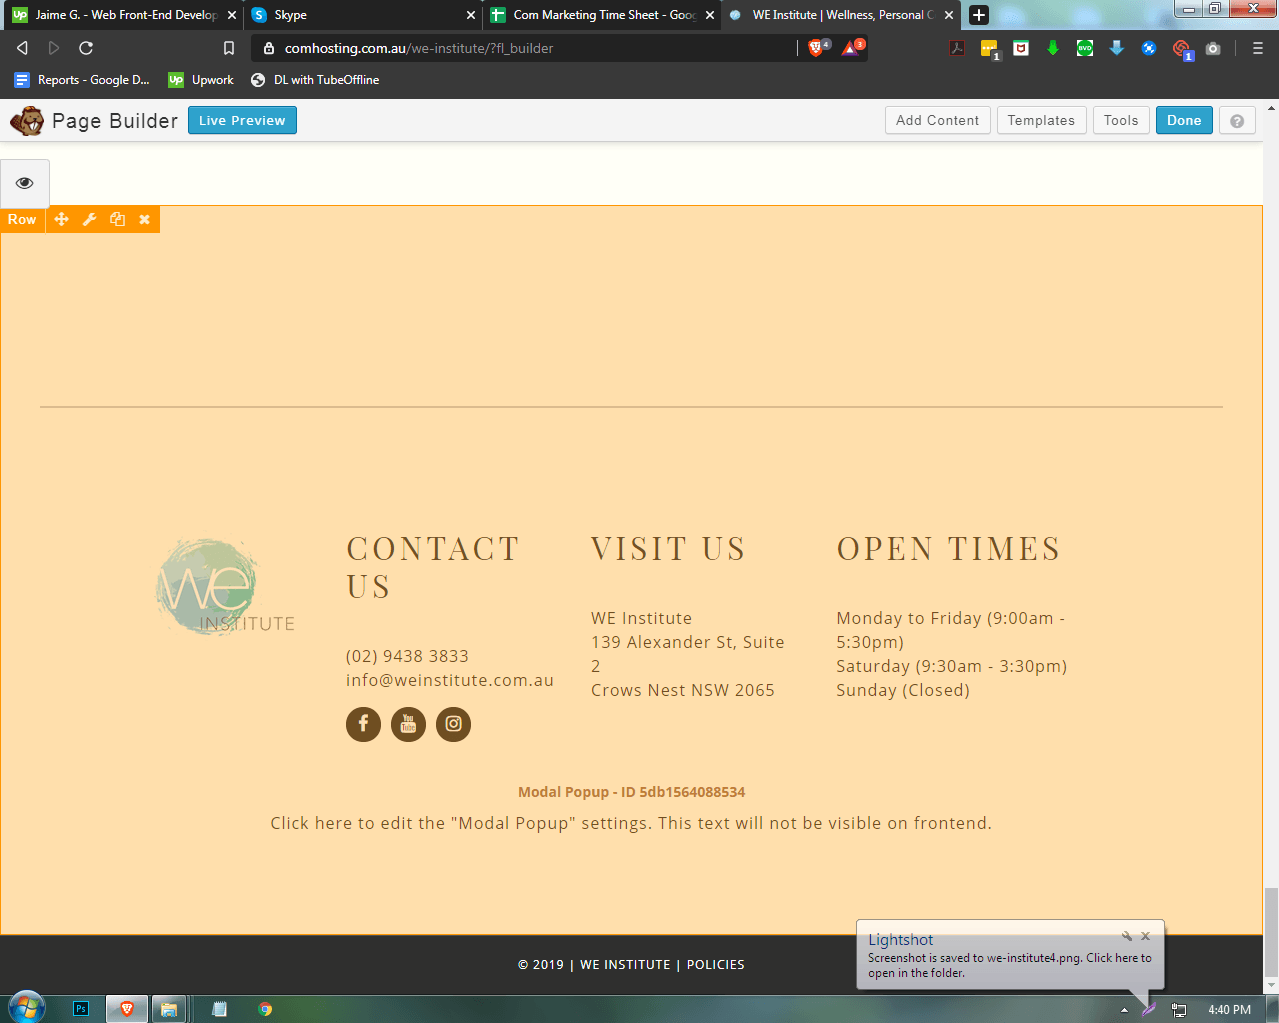
Task: Open Lightshot notification settings wrench
Action: click(1127, 936)
